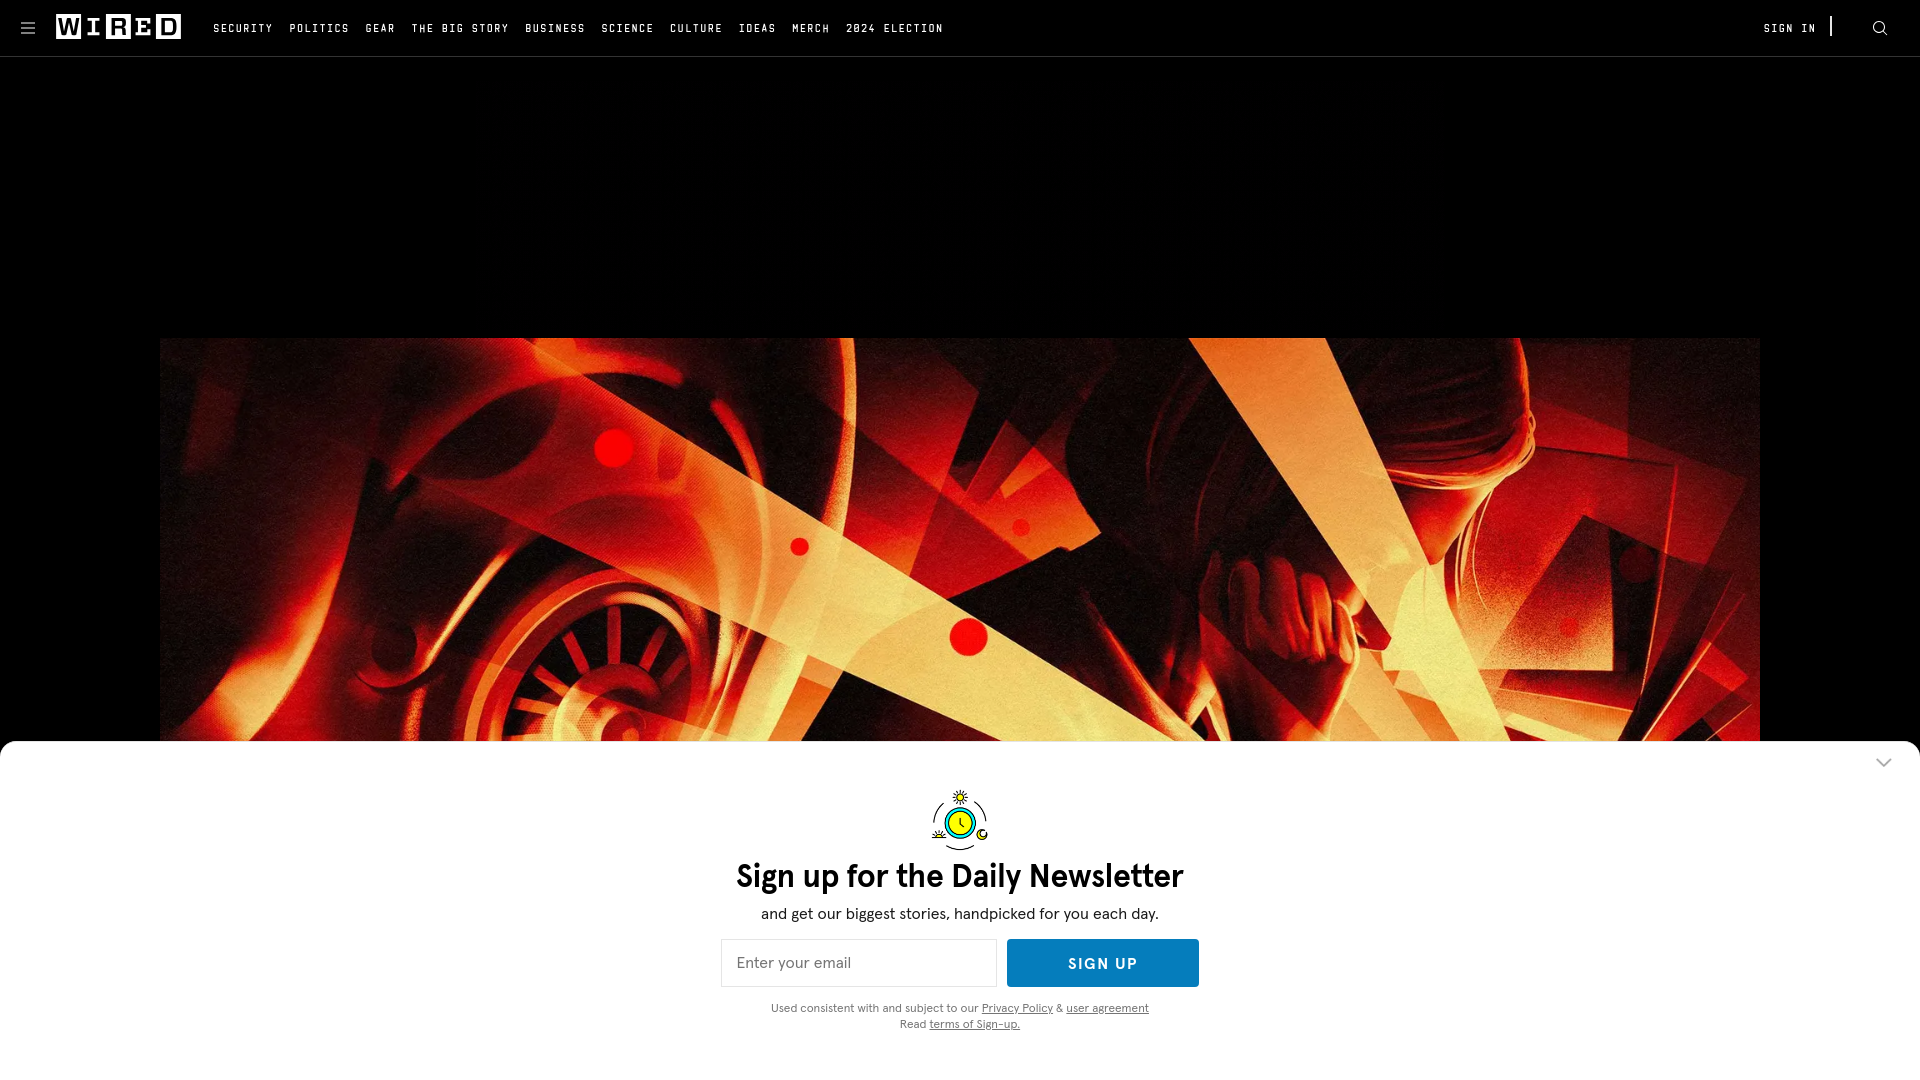This screenshot has height=1080, width=1920.
Task: Expand IDEAS navigation dropdown
Action: (757, 28)
